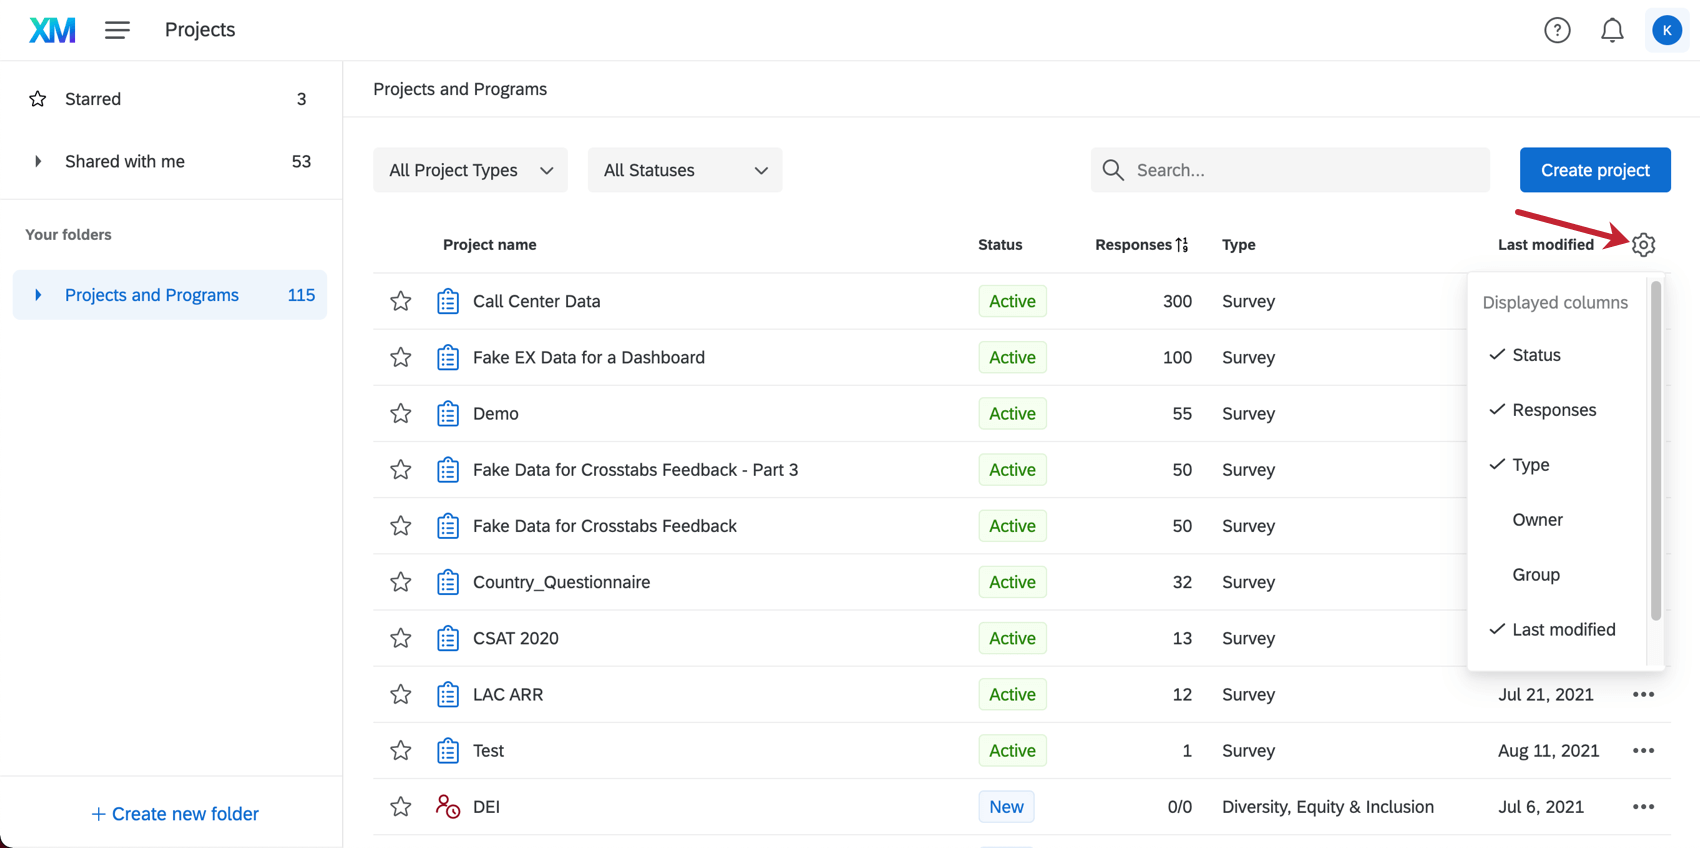Open the user account avatar K
Image resolution: width=1700 pixels, height=848 pixels.
[1666, 30]
